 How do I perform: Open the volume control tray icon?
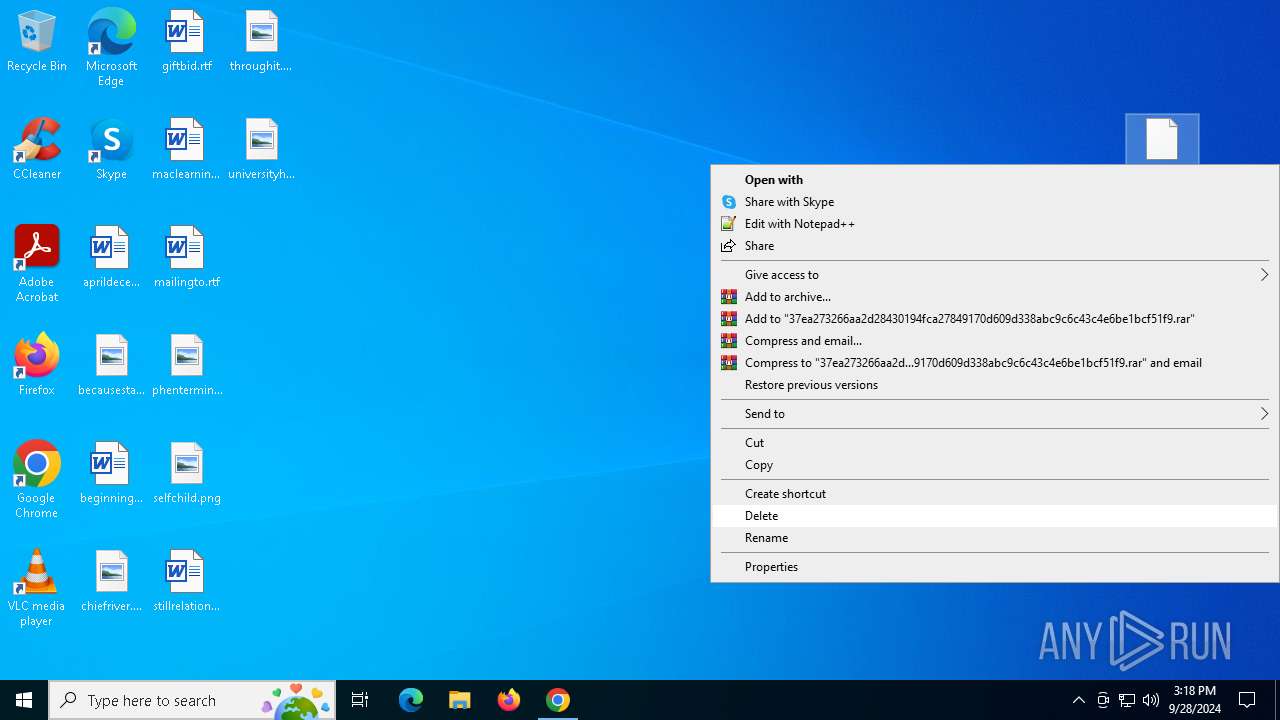click(1151, 700)
